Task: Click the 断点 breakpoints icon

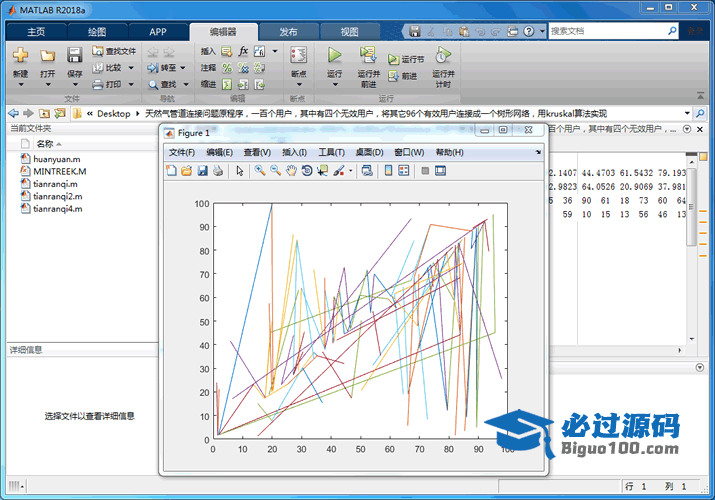Action: pyautogui.click(x=299, y=55)
